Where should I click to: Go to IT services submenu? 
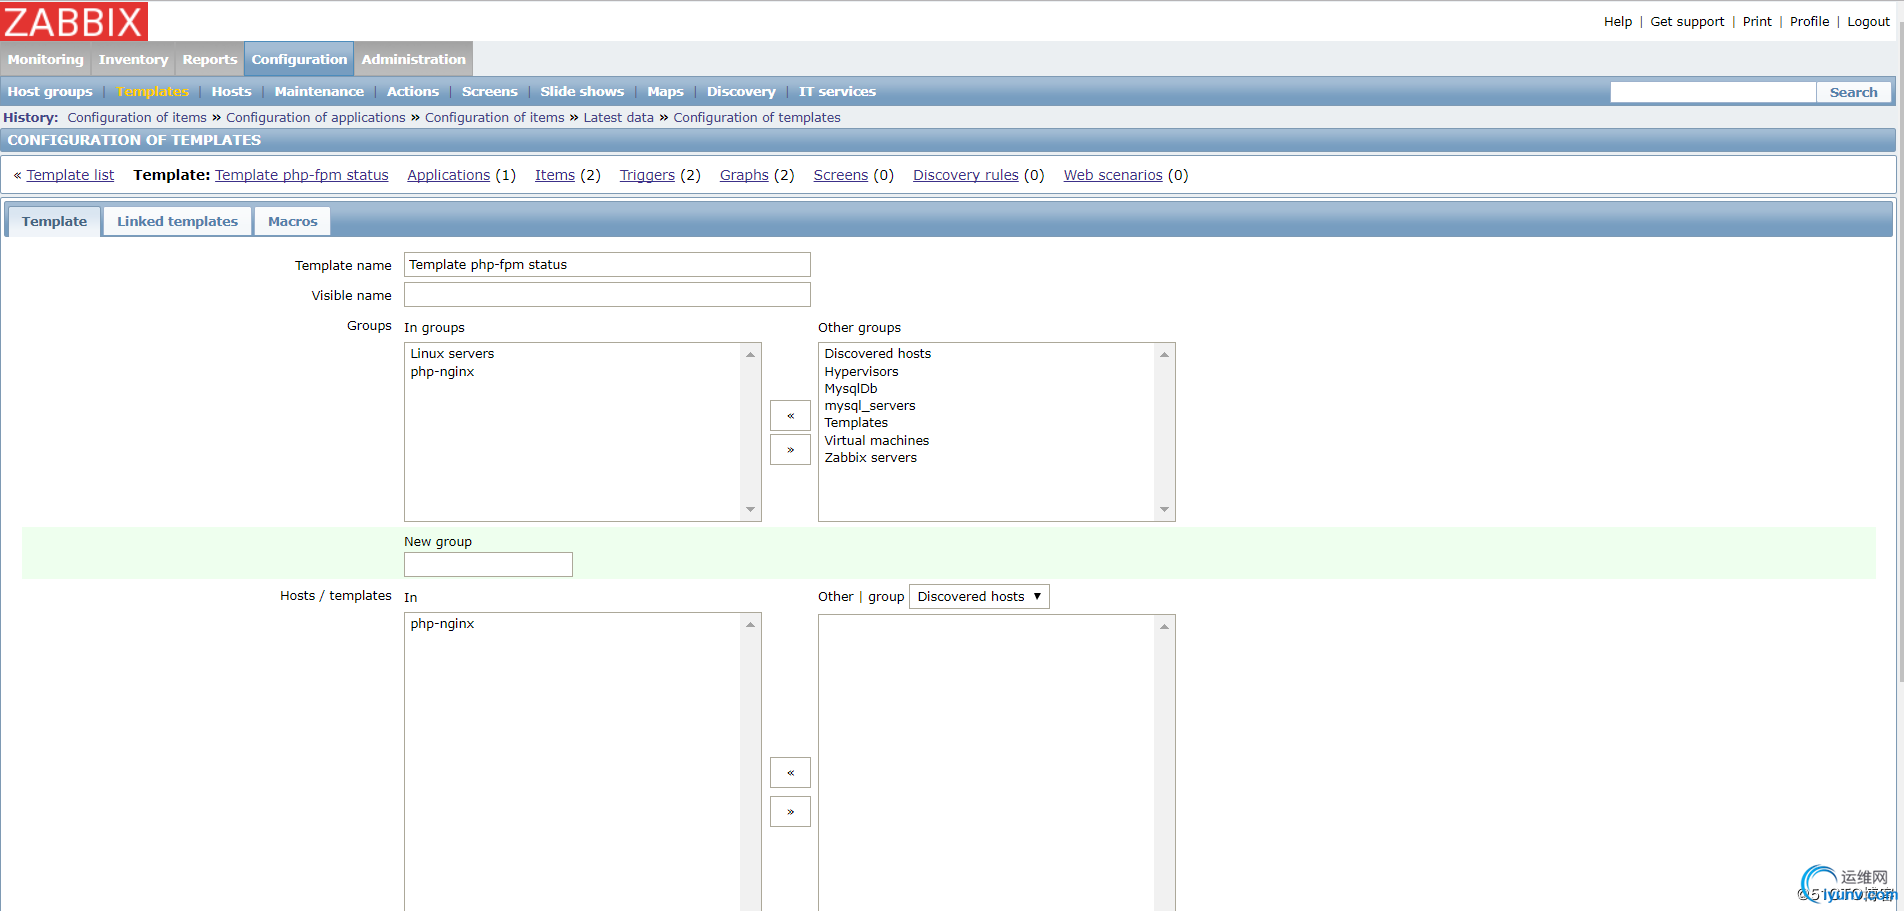click(837, 92)
